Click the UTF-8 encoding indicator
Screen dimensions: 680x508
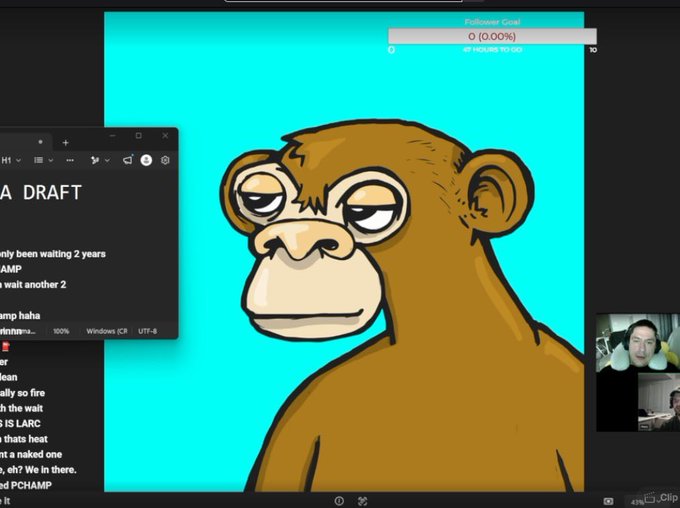[147, 331]
